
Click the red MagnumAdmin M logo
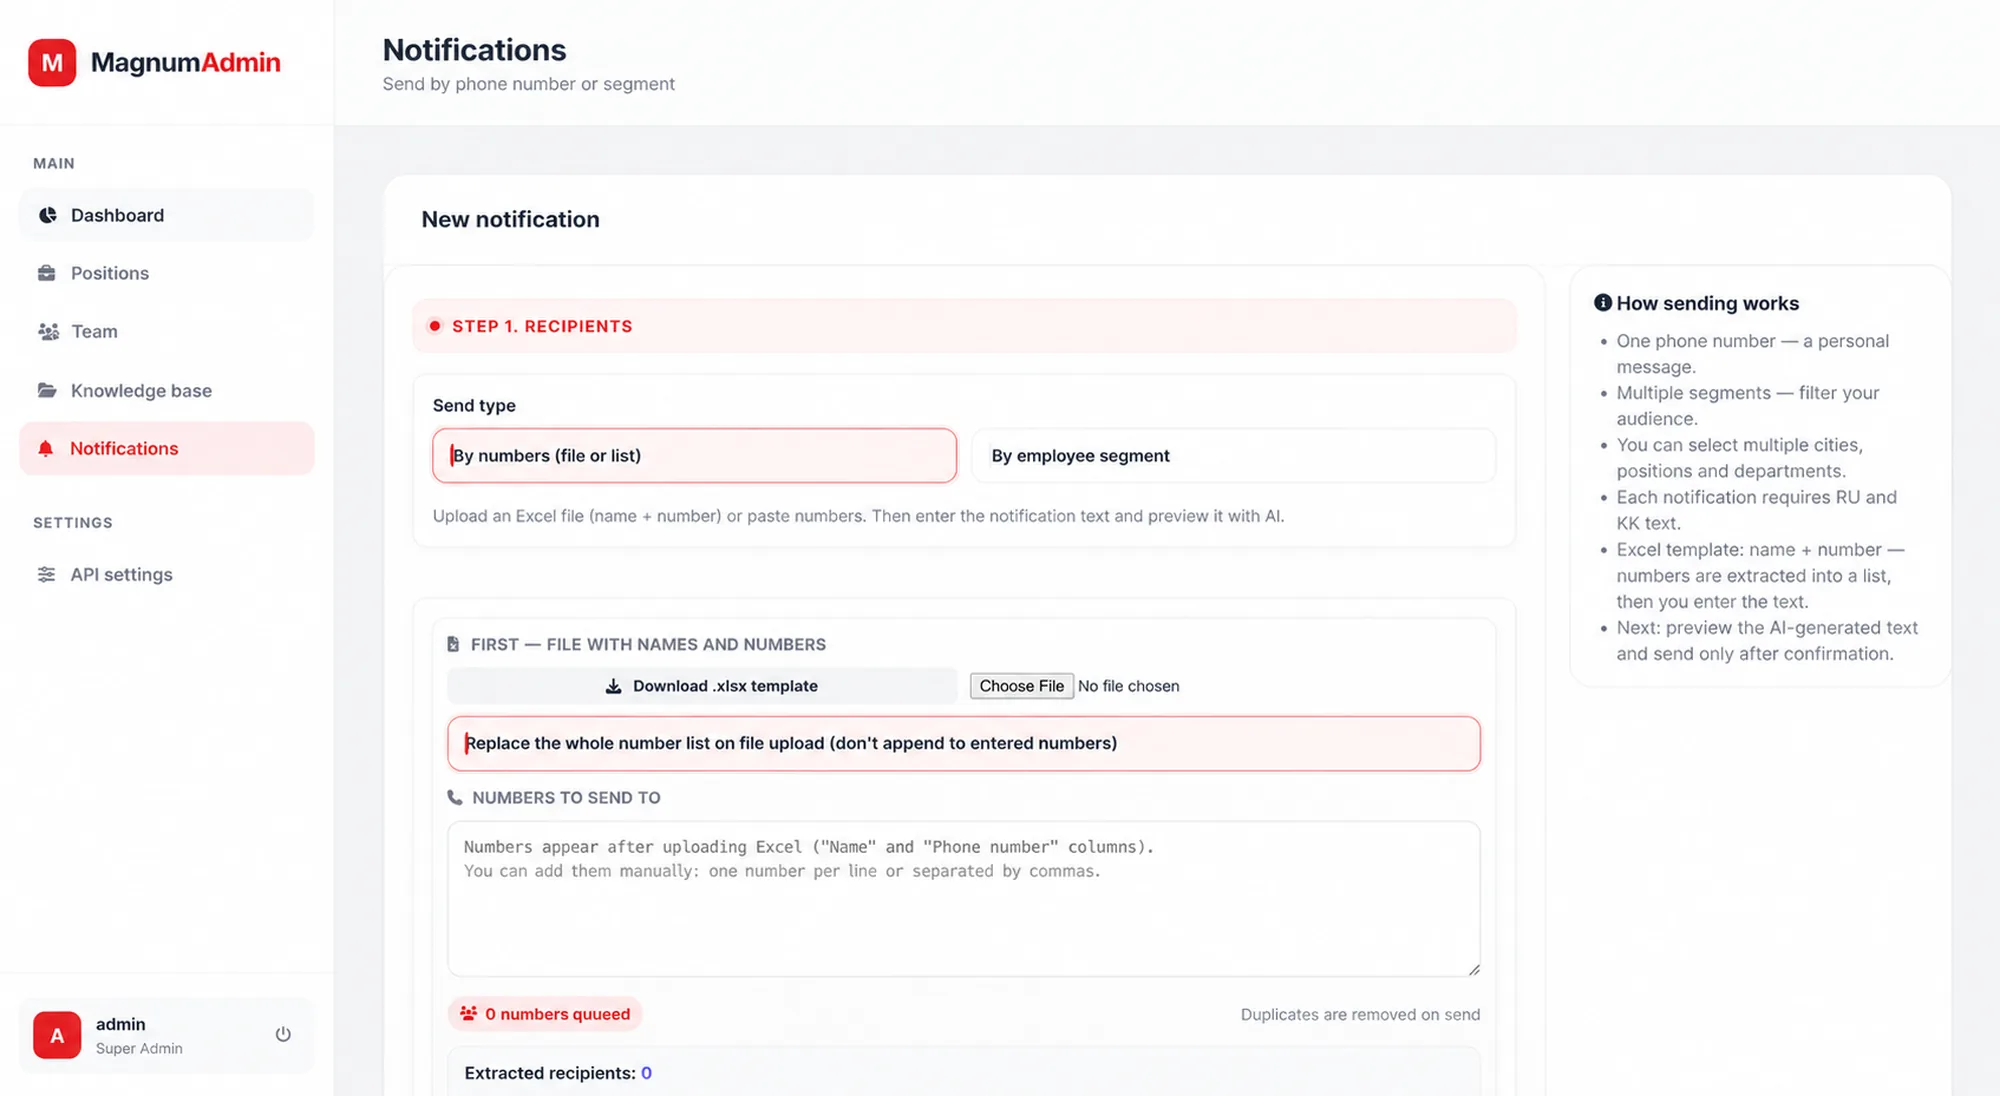click(52, 62)
